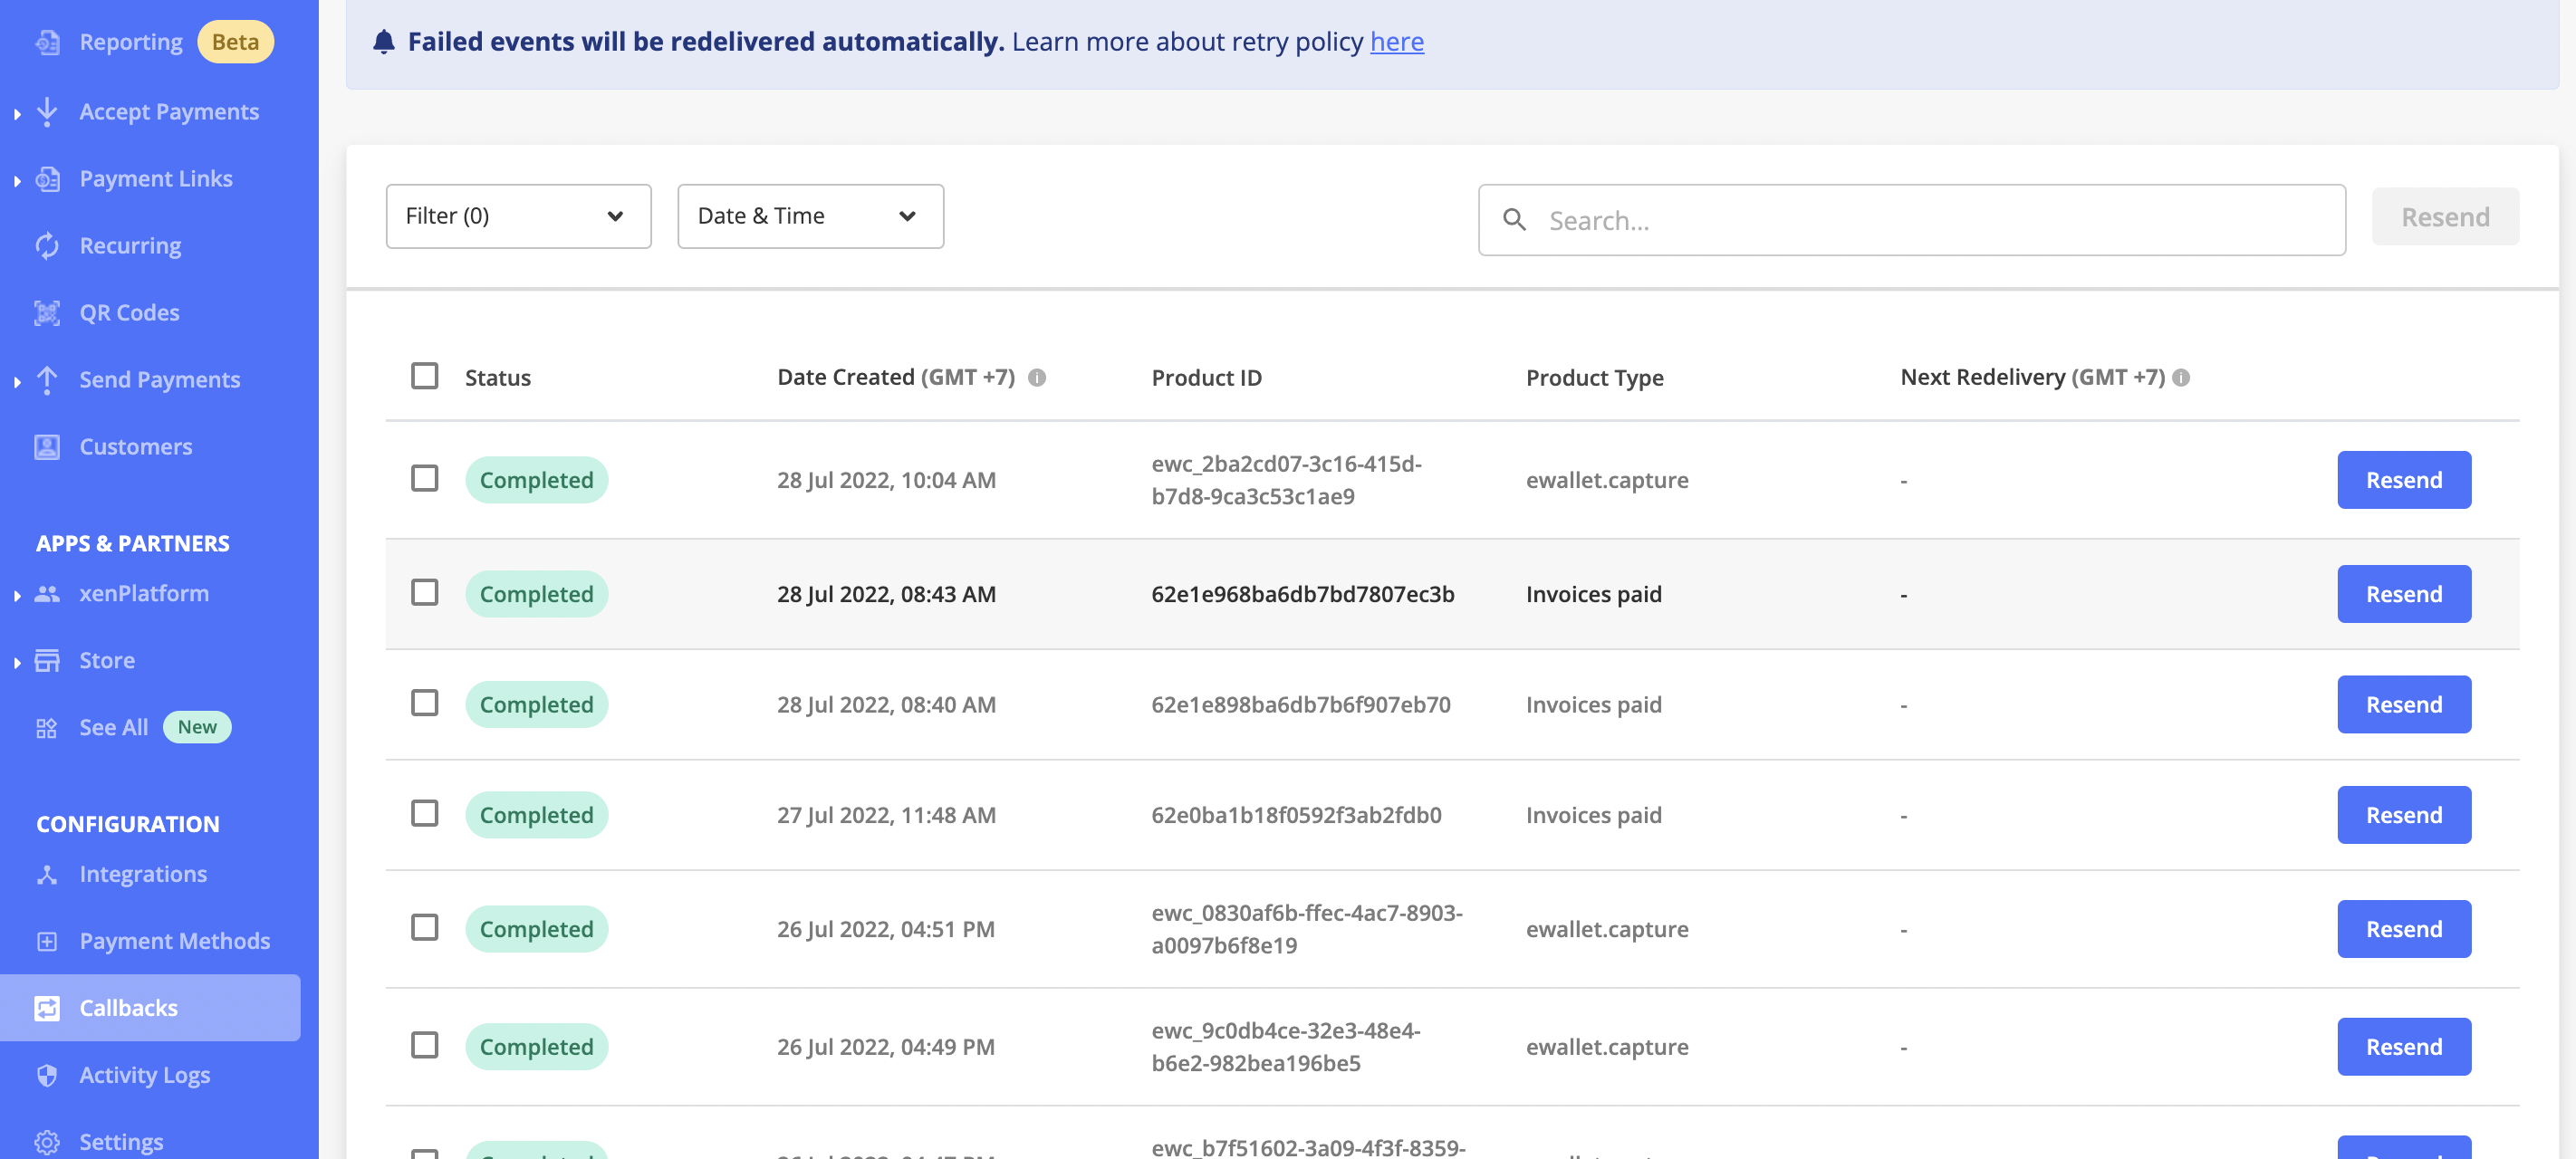2576x1159 pixels.
Task: Click the Integrations icon
Action: [47, 875]
